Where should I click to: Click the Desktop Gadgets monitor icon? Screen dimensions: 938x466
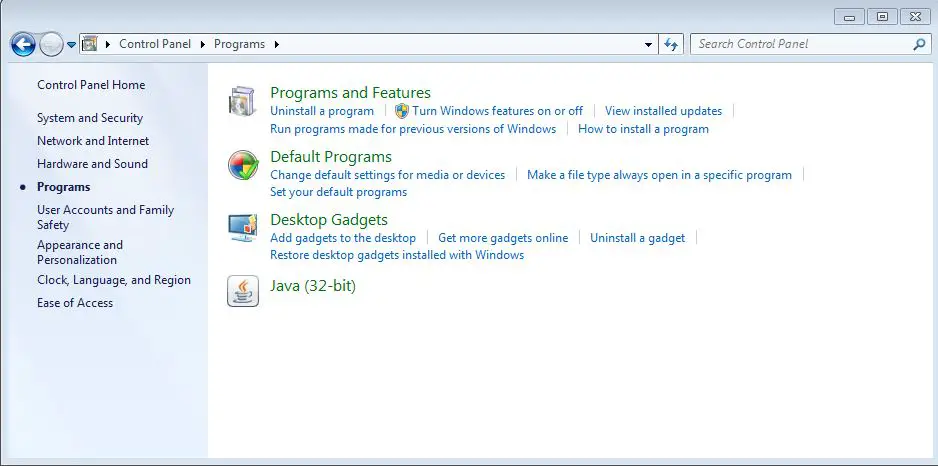243,228
